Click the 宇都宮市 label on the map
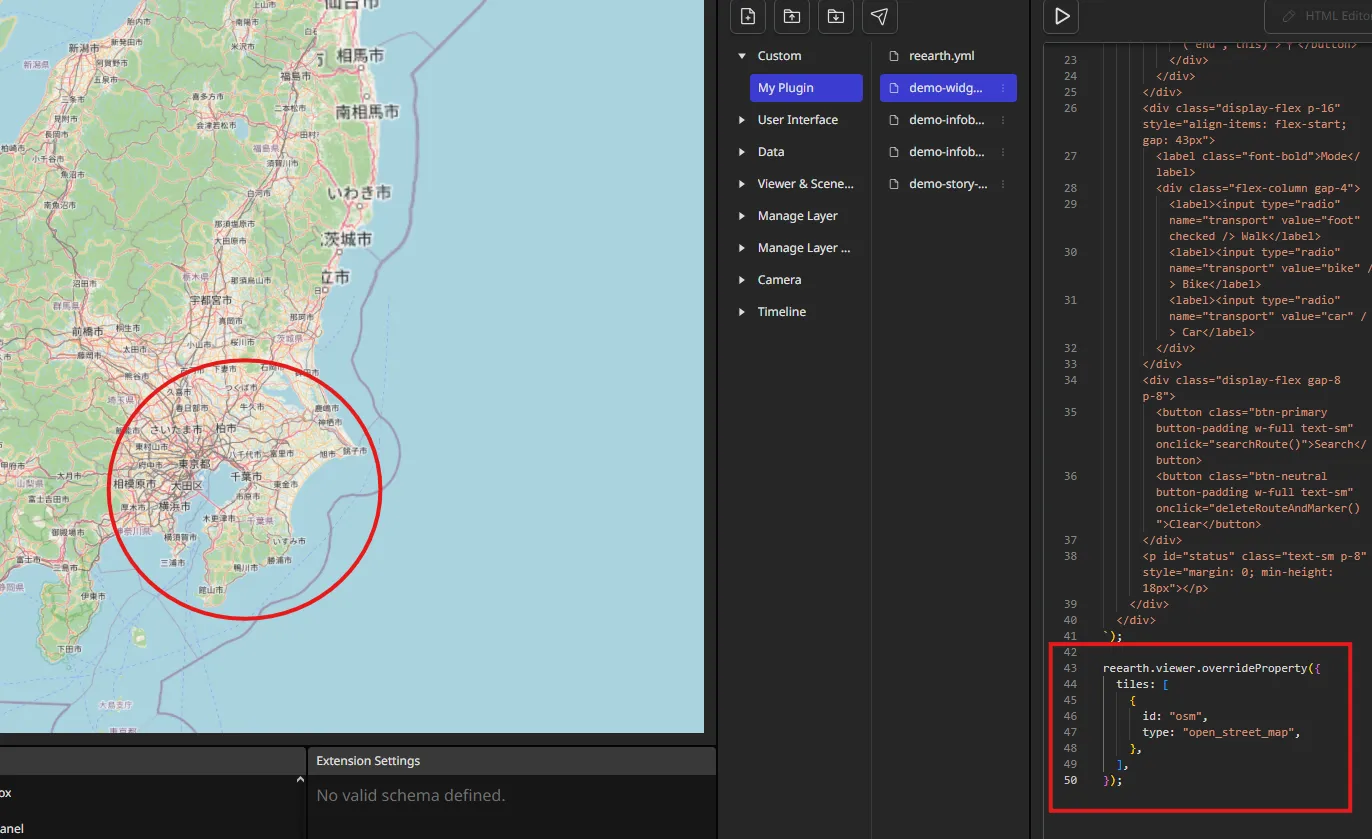Screen dimensions: 1372x839 point(210,299)
